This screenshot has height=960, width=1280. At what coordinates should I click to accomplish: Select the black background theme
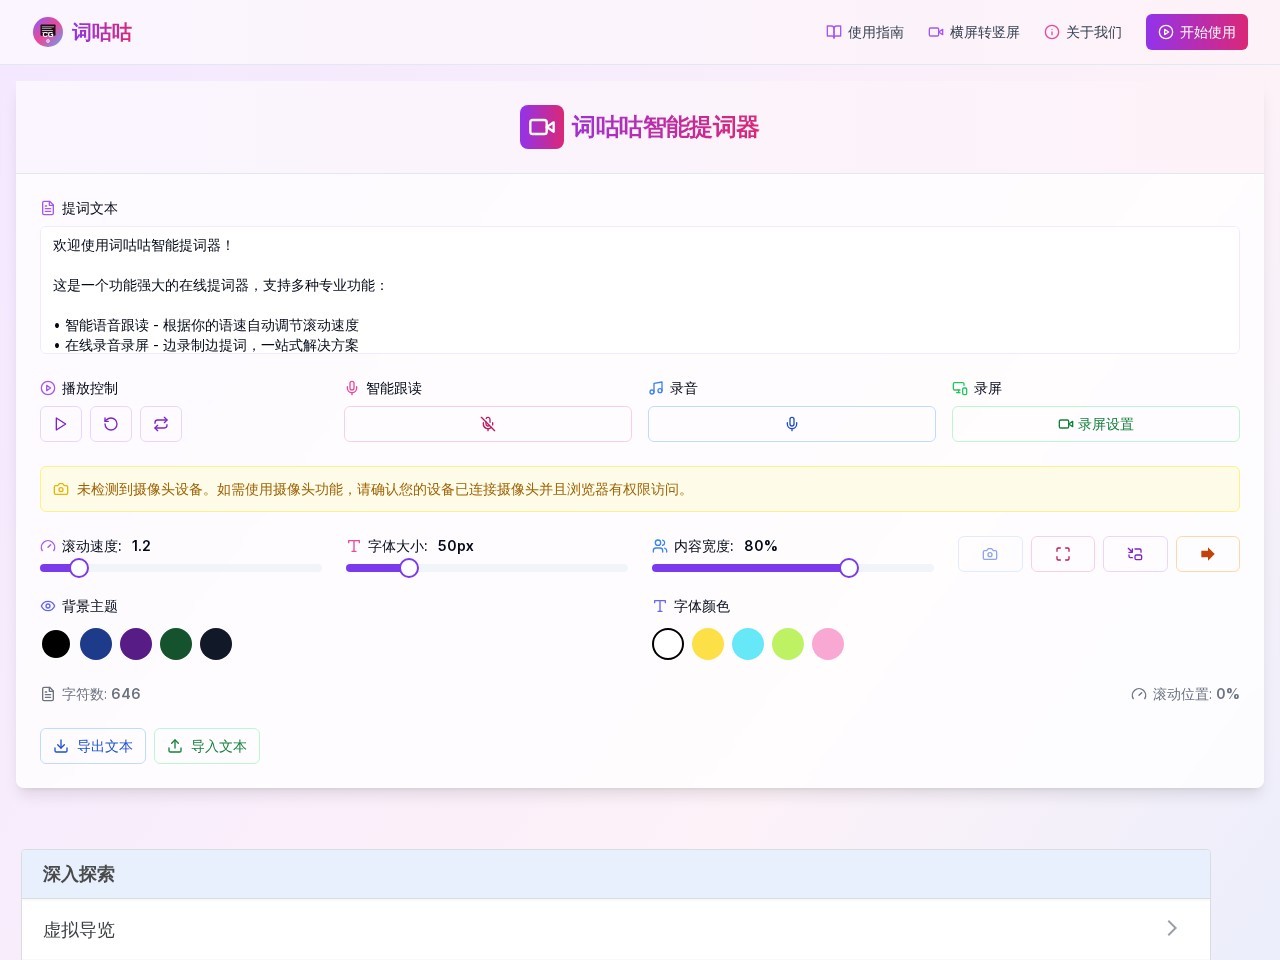(x=56, y=644)
